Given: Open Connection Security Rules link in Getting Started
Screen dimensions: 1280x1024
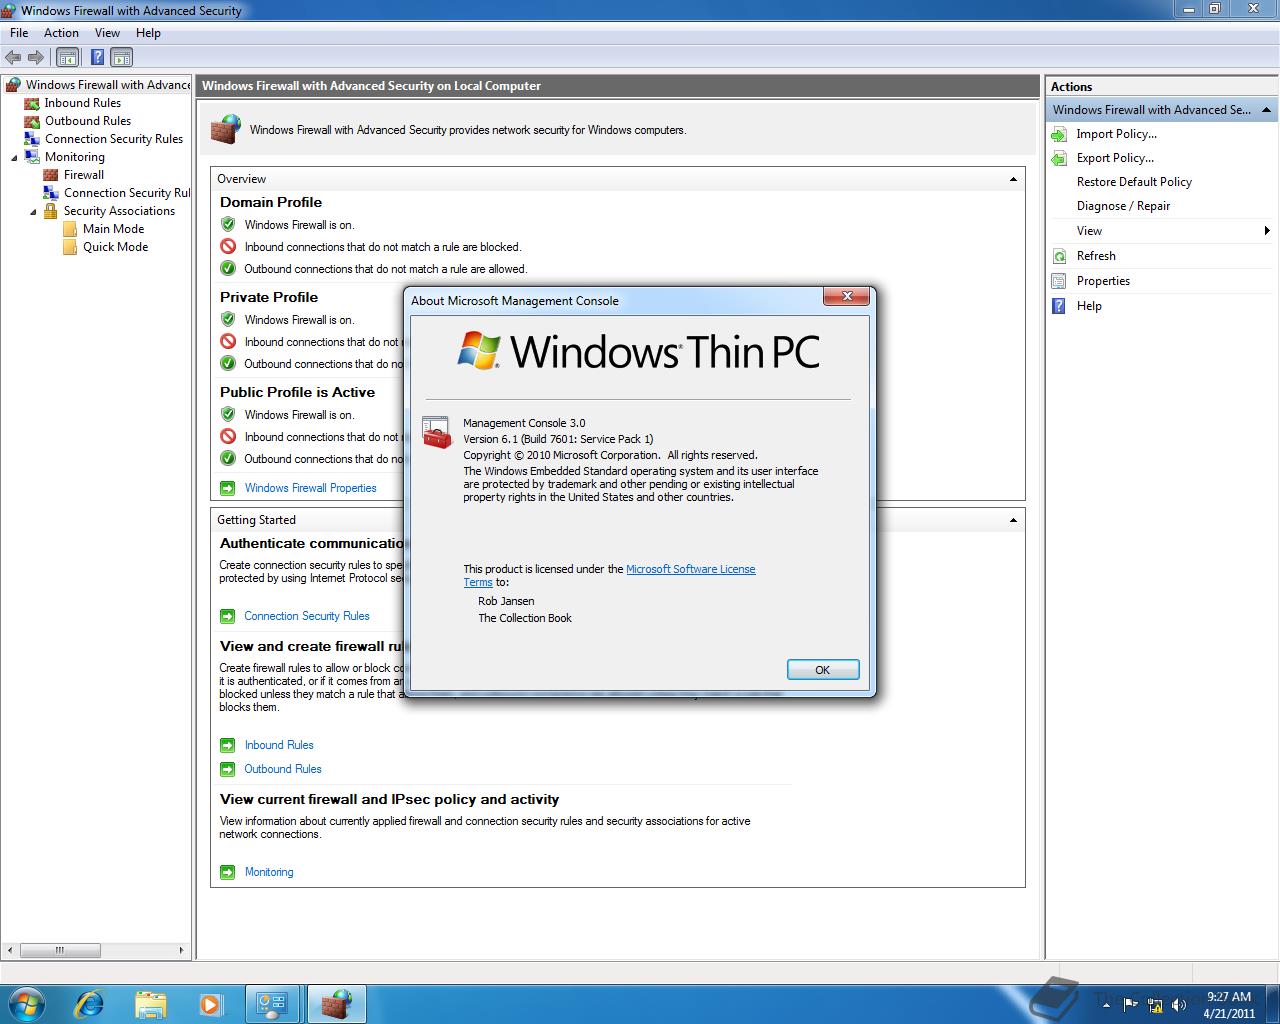Looking at the screenshot, I should point(306,616).
